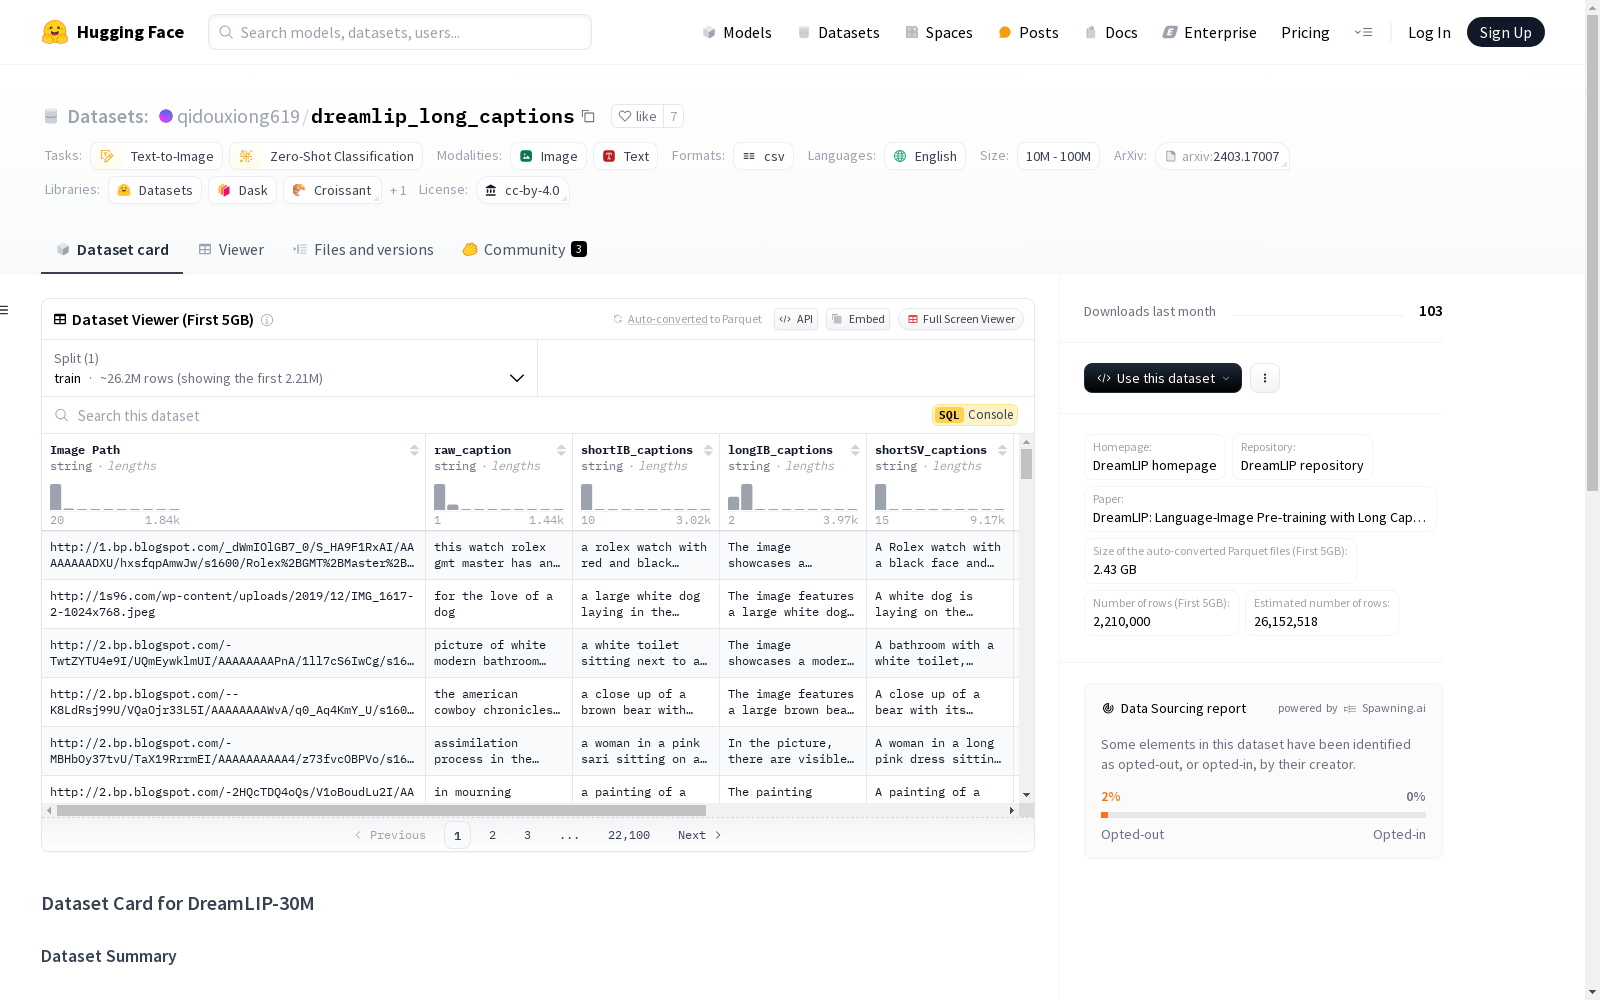1600x1000 pixels.
Task: Select the 10M - 100M size tag
Action: click(1058, 156)
